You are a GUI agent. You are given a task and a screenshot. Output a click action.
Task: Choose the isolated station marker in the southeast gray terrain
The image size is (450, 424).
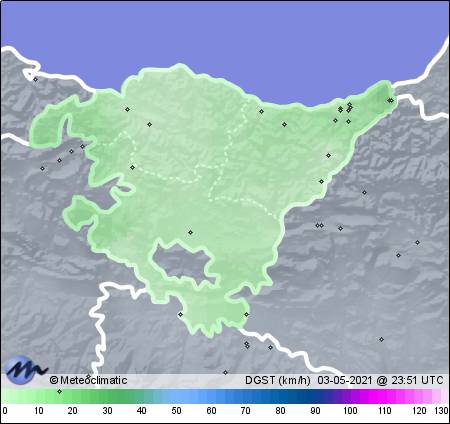(x=381, y=339)
